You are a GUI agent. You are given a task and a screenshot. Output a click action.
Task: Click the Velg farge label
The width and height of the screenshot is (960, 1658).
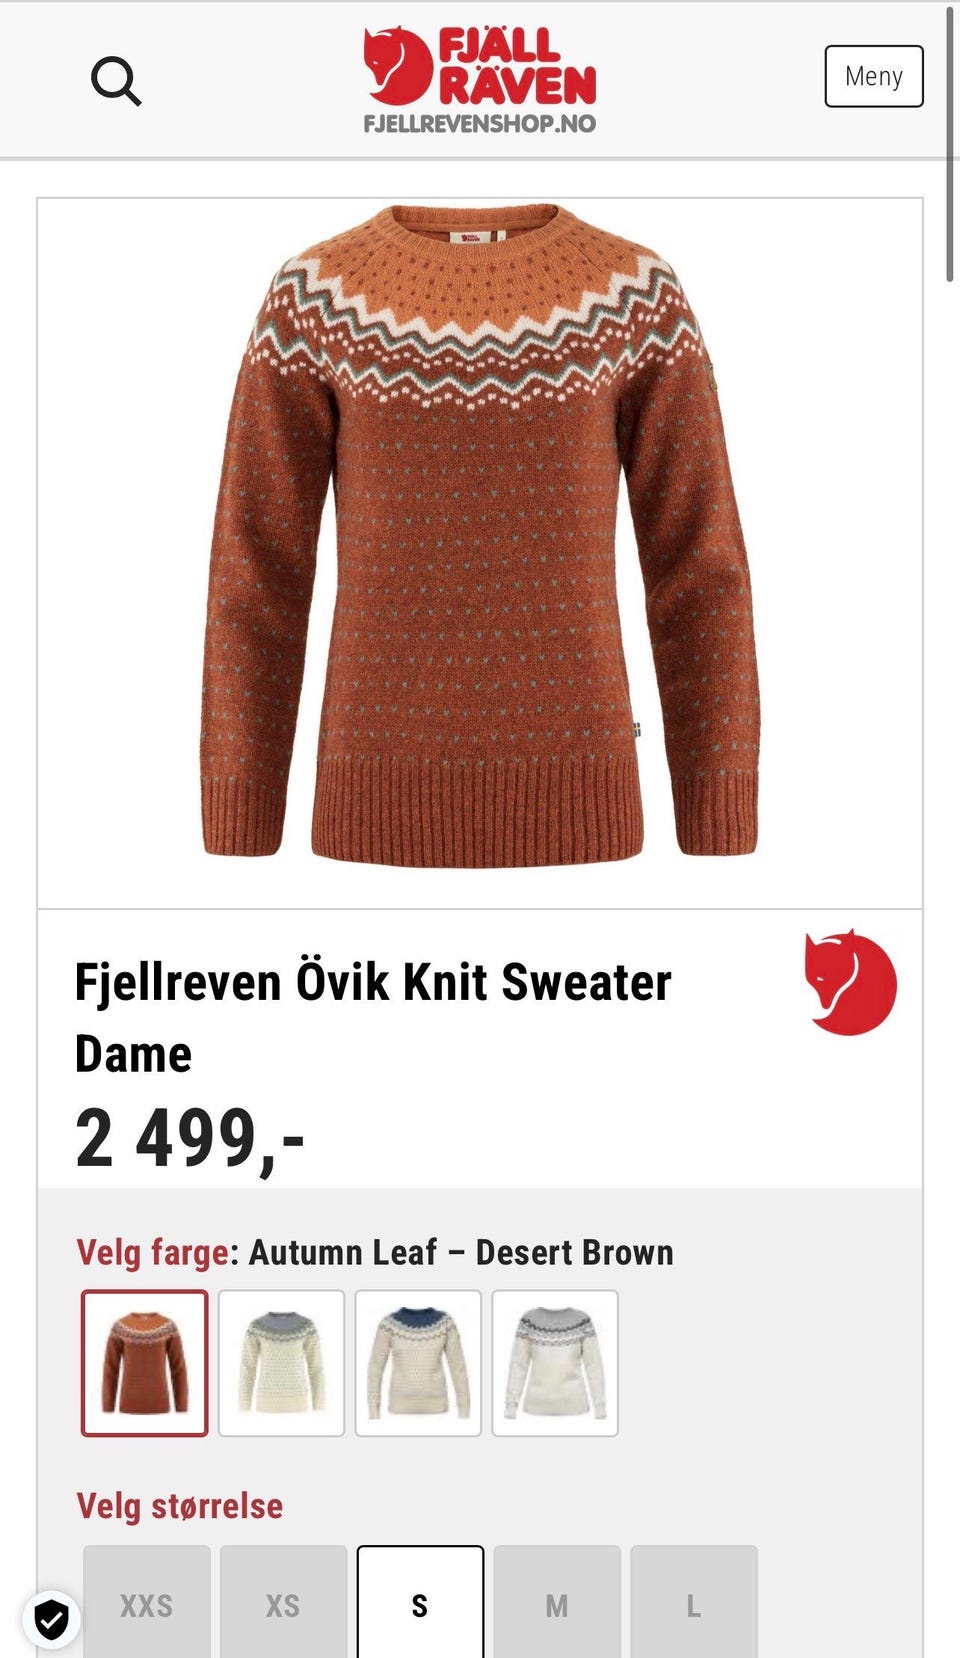point(153,1252)
